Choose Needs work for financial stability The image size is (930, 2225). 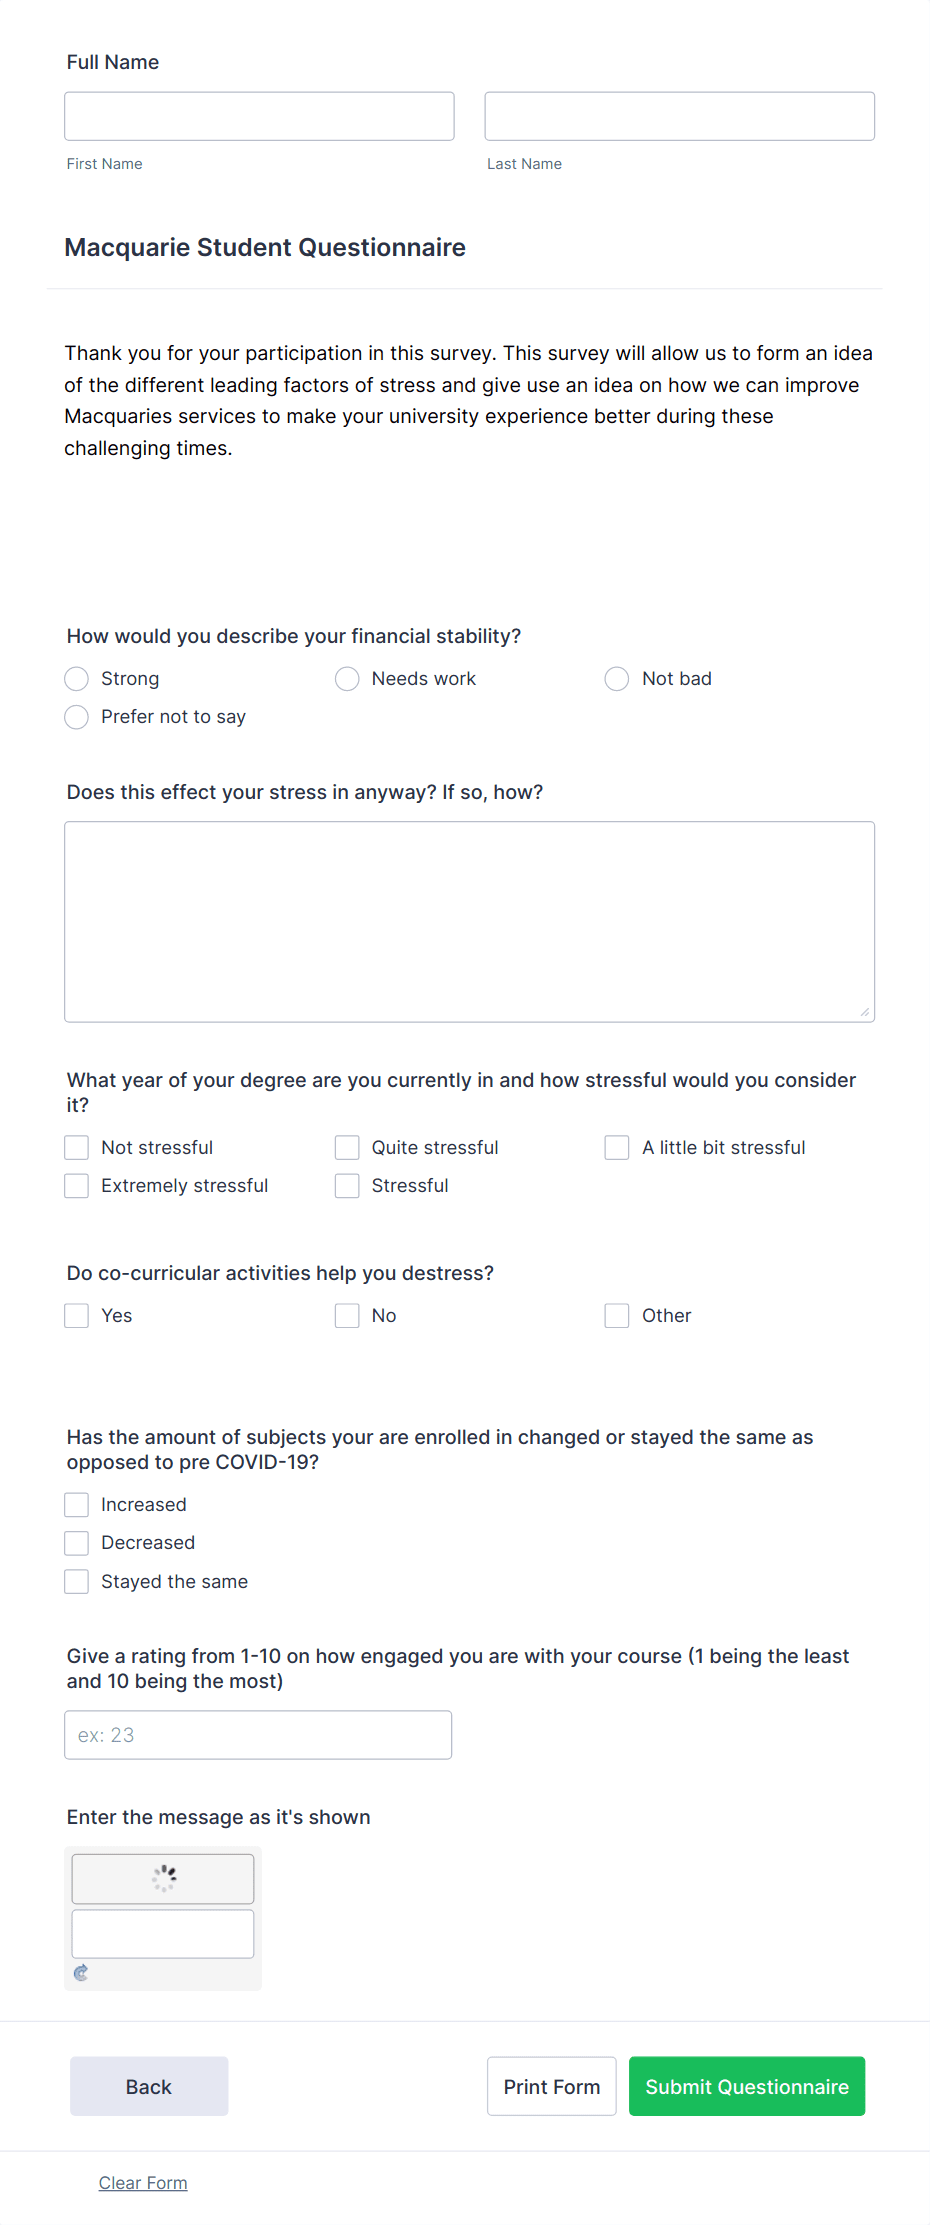point(346,678)
